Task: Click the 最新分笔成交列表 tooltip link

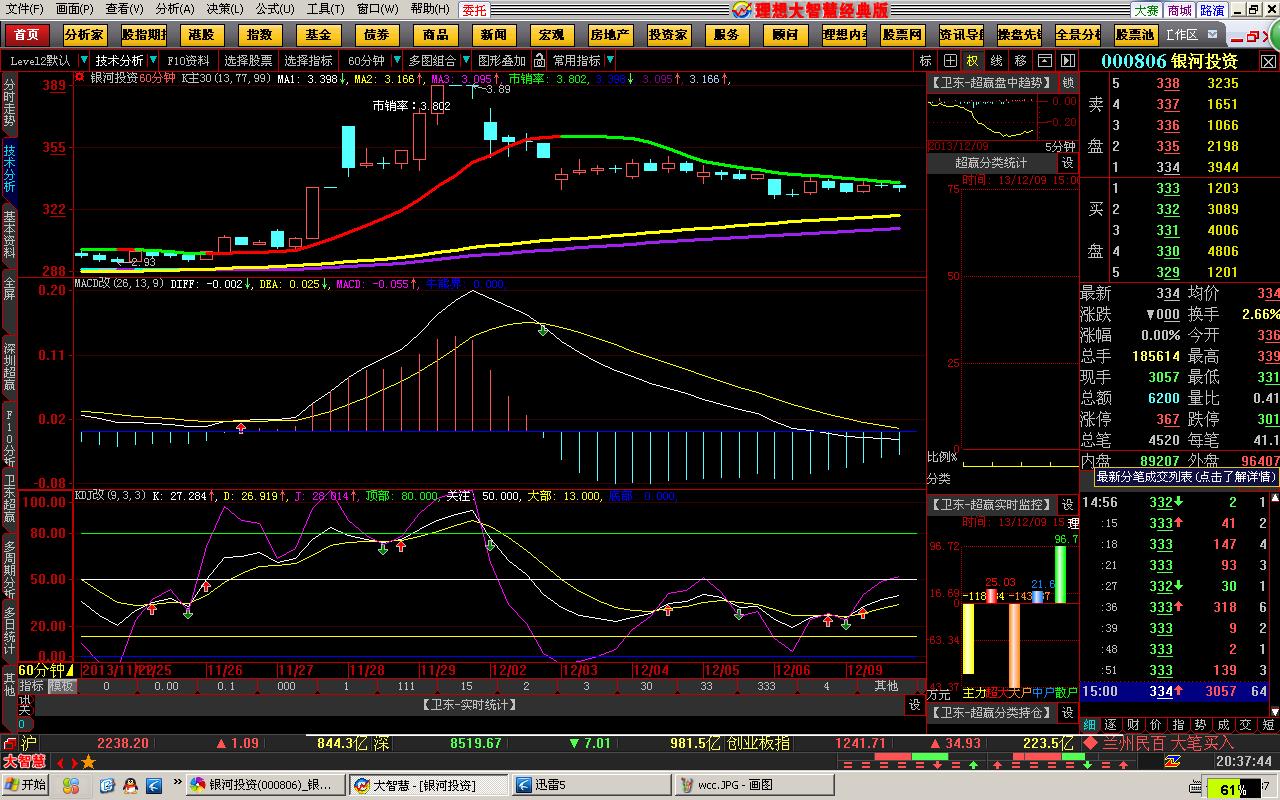Action: [x=1186, y=477]
